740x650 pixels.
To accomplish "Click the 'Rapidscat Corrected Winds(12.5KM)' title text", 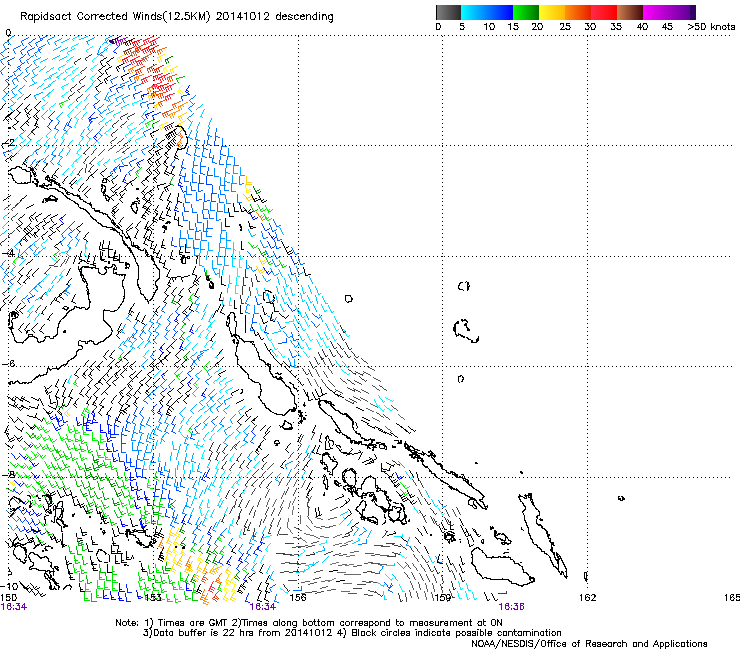I will pyautogui.click(x=116, y=17).
